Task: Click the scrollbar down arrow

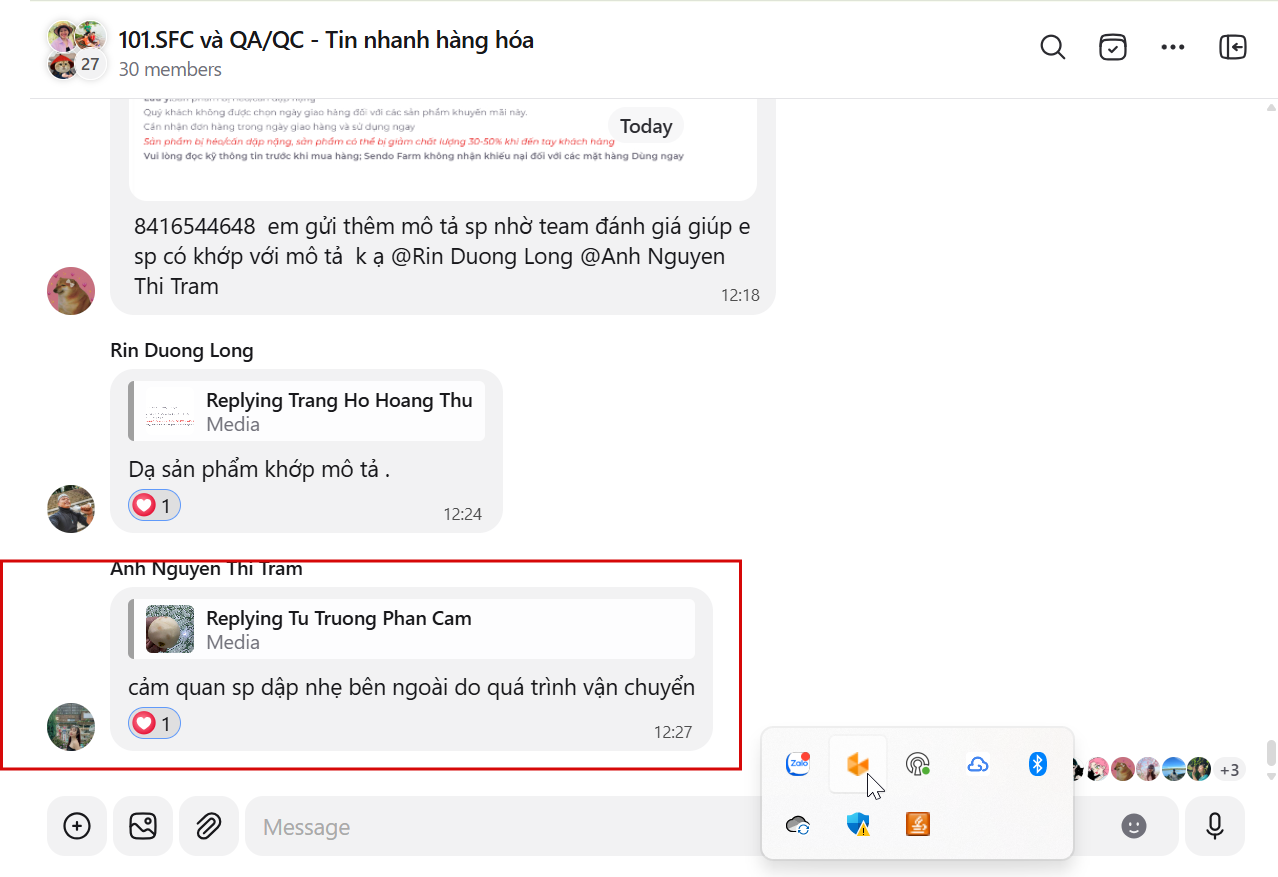Action: click(x=1271, y=776)
